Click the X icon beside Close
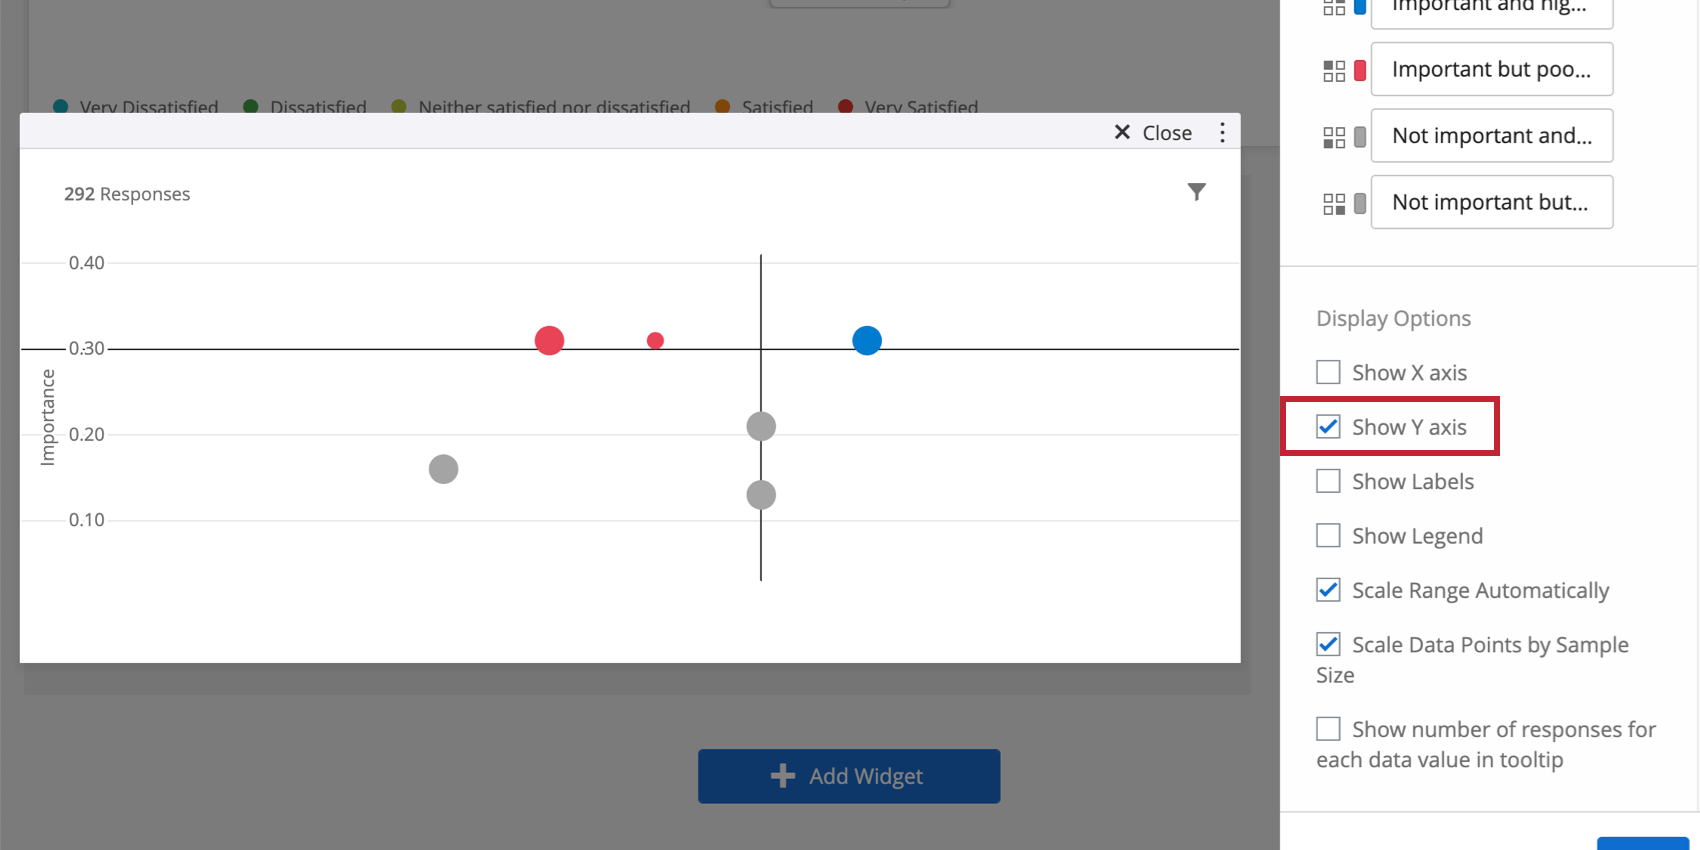Viewport: 1700px width, 850px height. tap(1122, 132)
